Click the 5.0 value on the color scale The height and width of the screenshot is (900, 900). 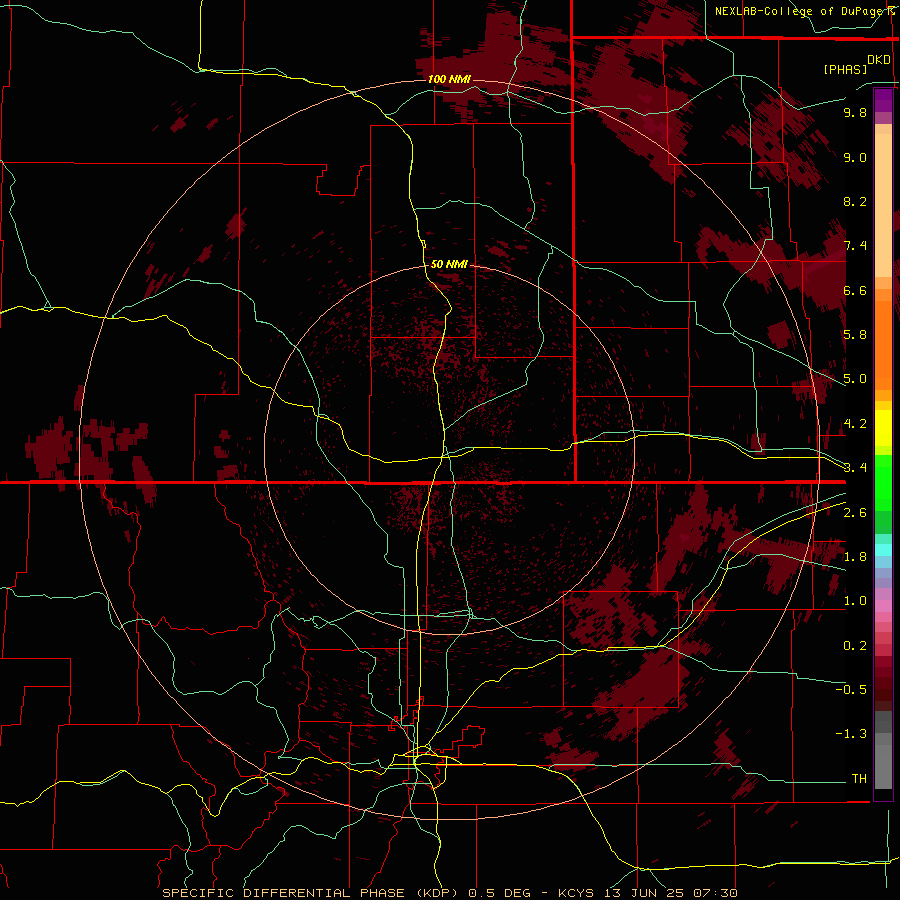[x=855, y=379]
